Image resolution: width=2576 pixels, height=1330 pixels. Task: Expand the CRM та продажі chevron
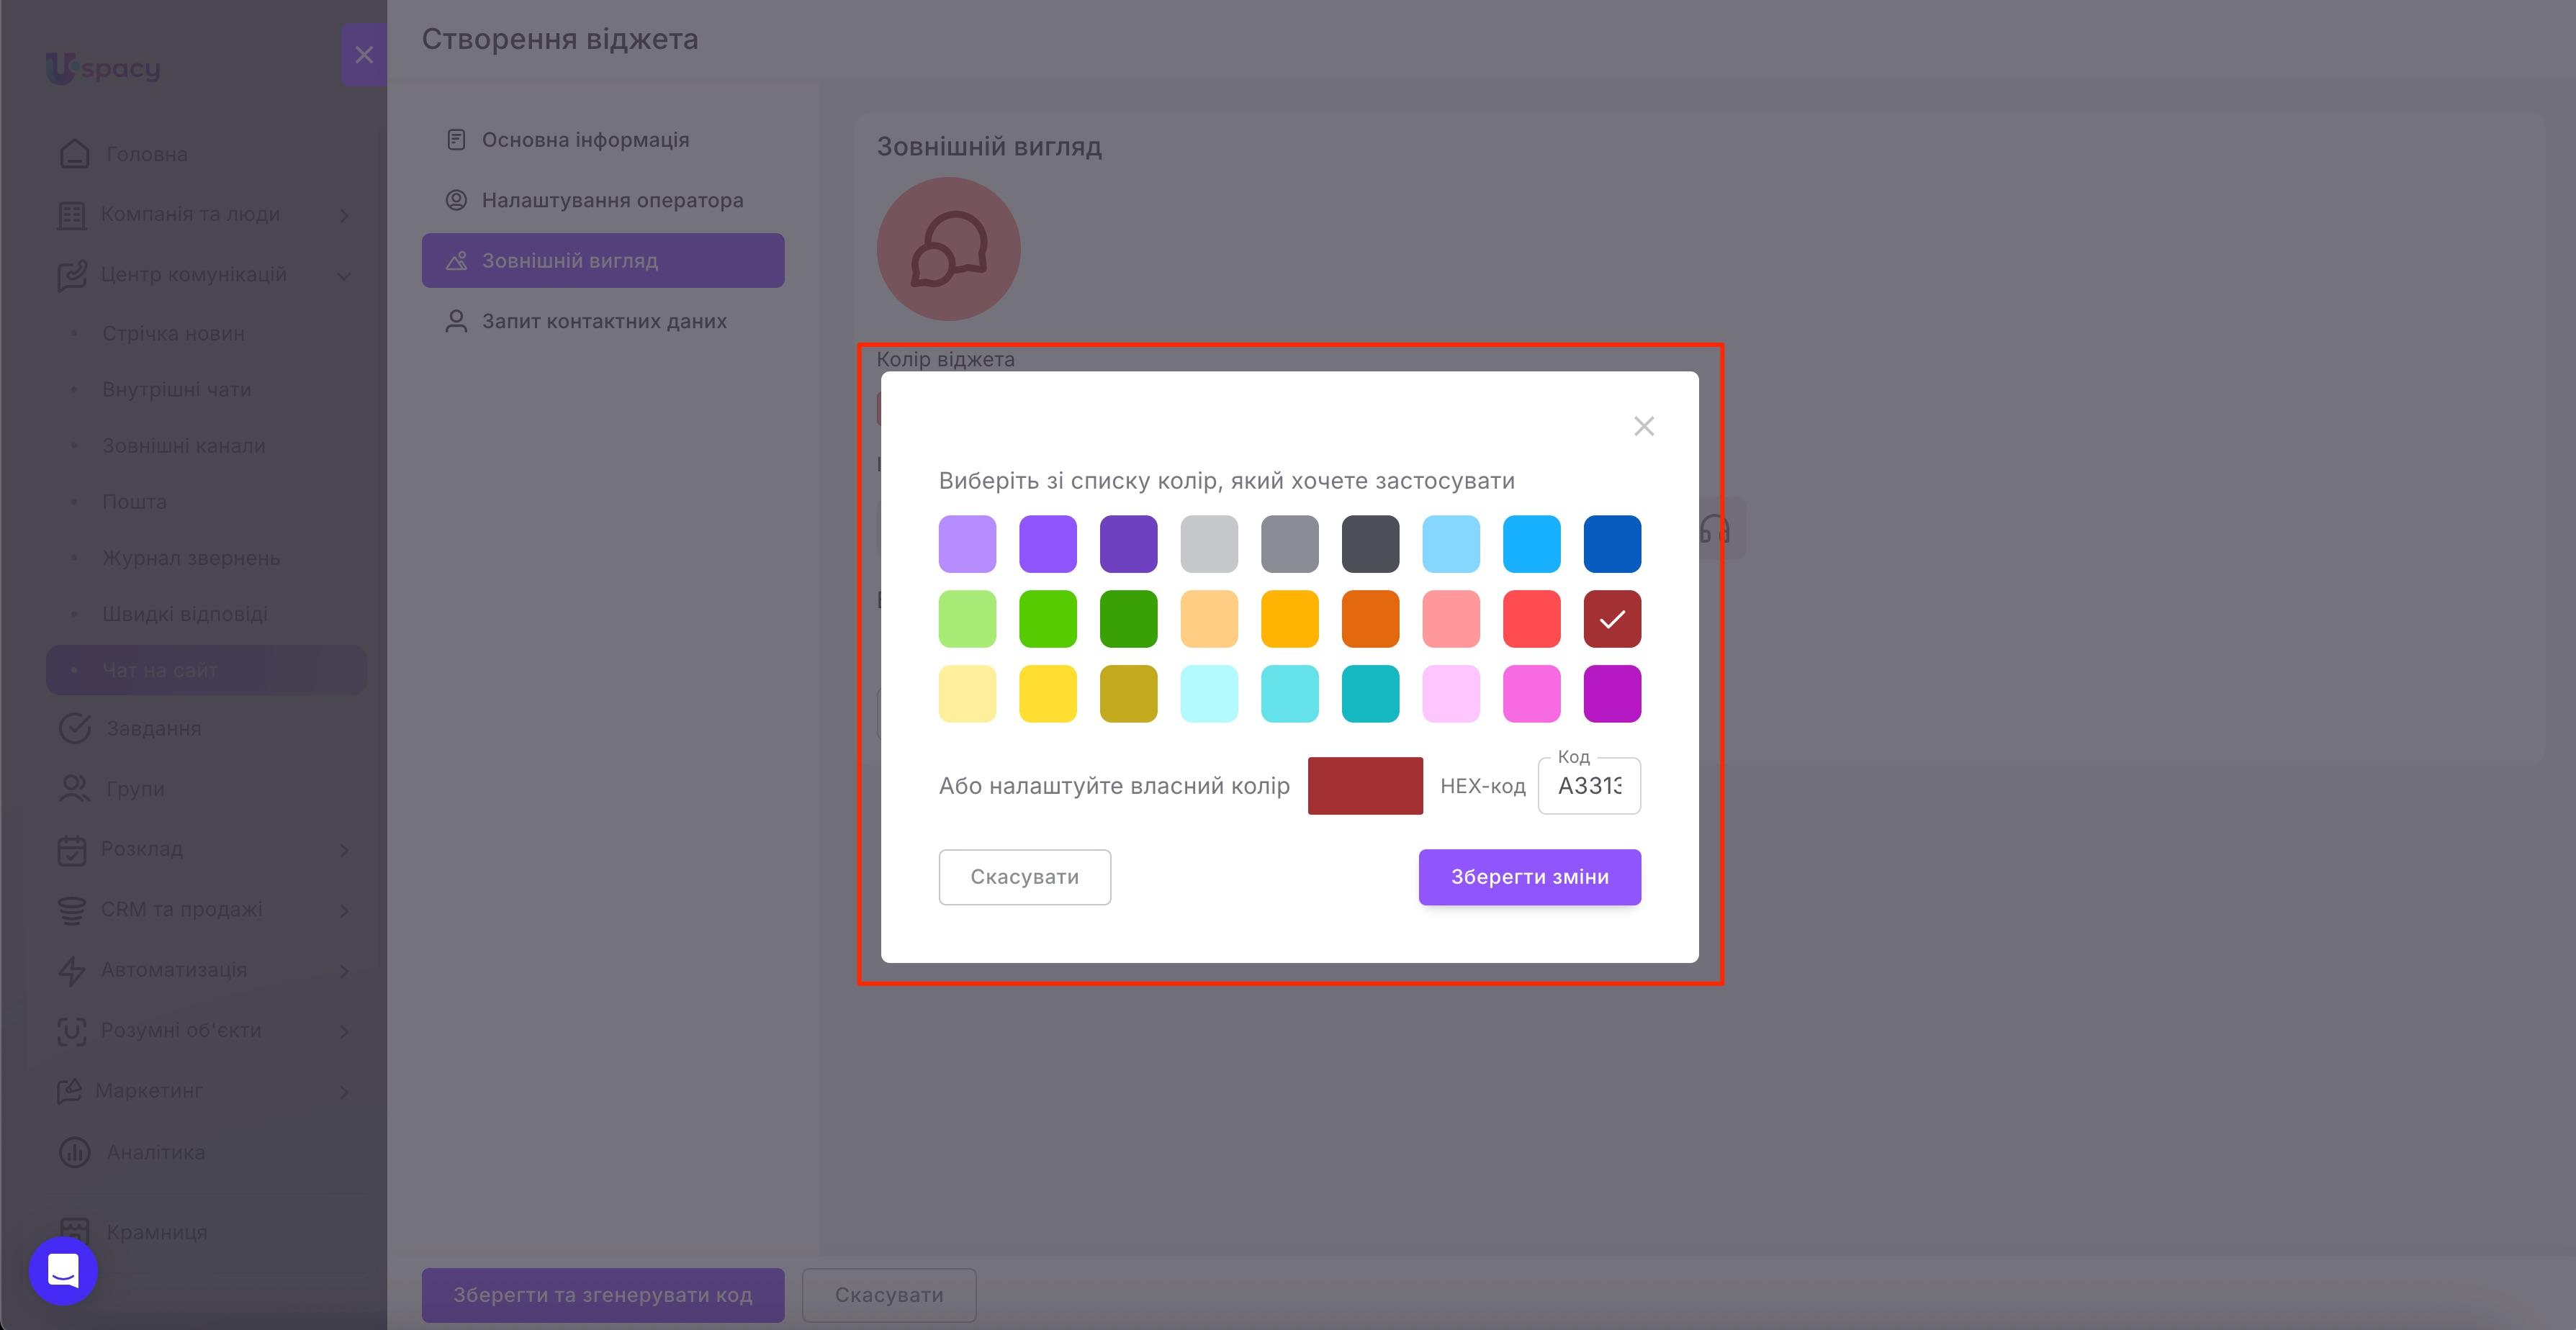click(x=344, y=910)
